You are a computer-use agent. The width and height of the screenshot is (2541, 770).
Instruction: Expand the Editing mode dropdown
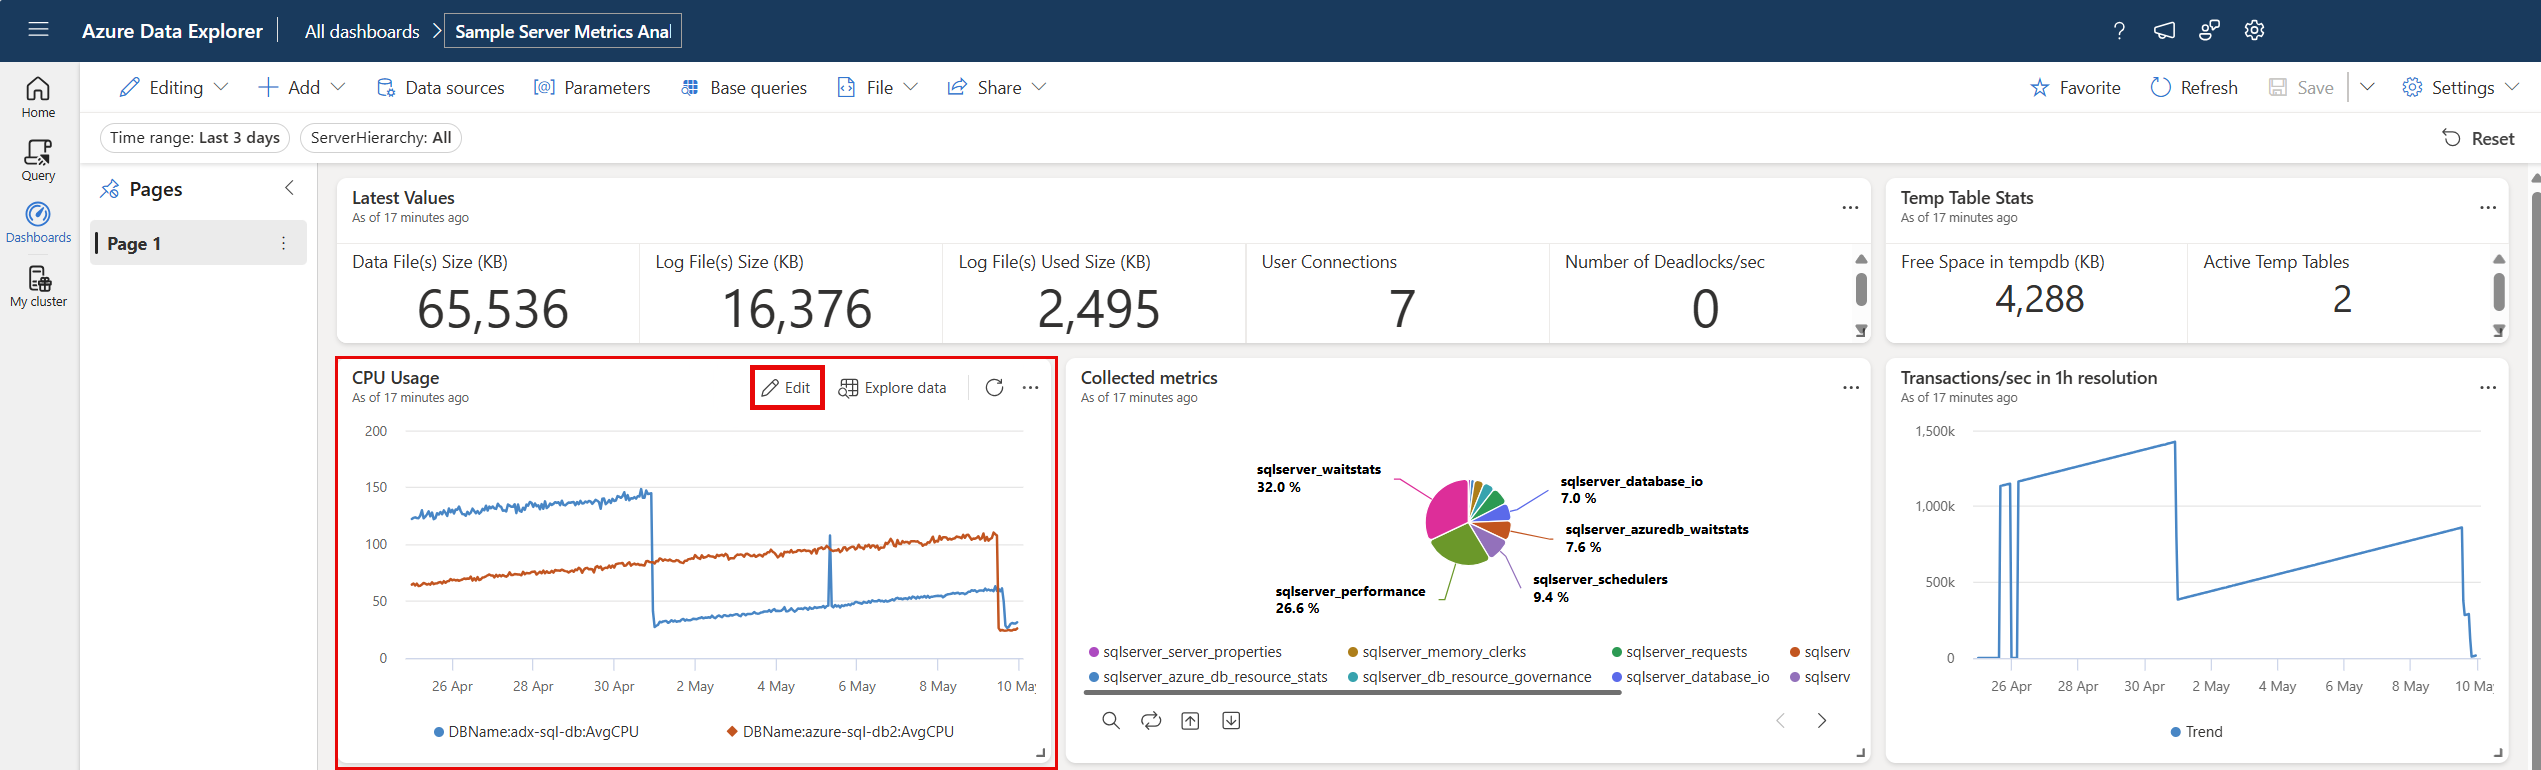click(174, 88)
